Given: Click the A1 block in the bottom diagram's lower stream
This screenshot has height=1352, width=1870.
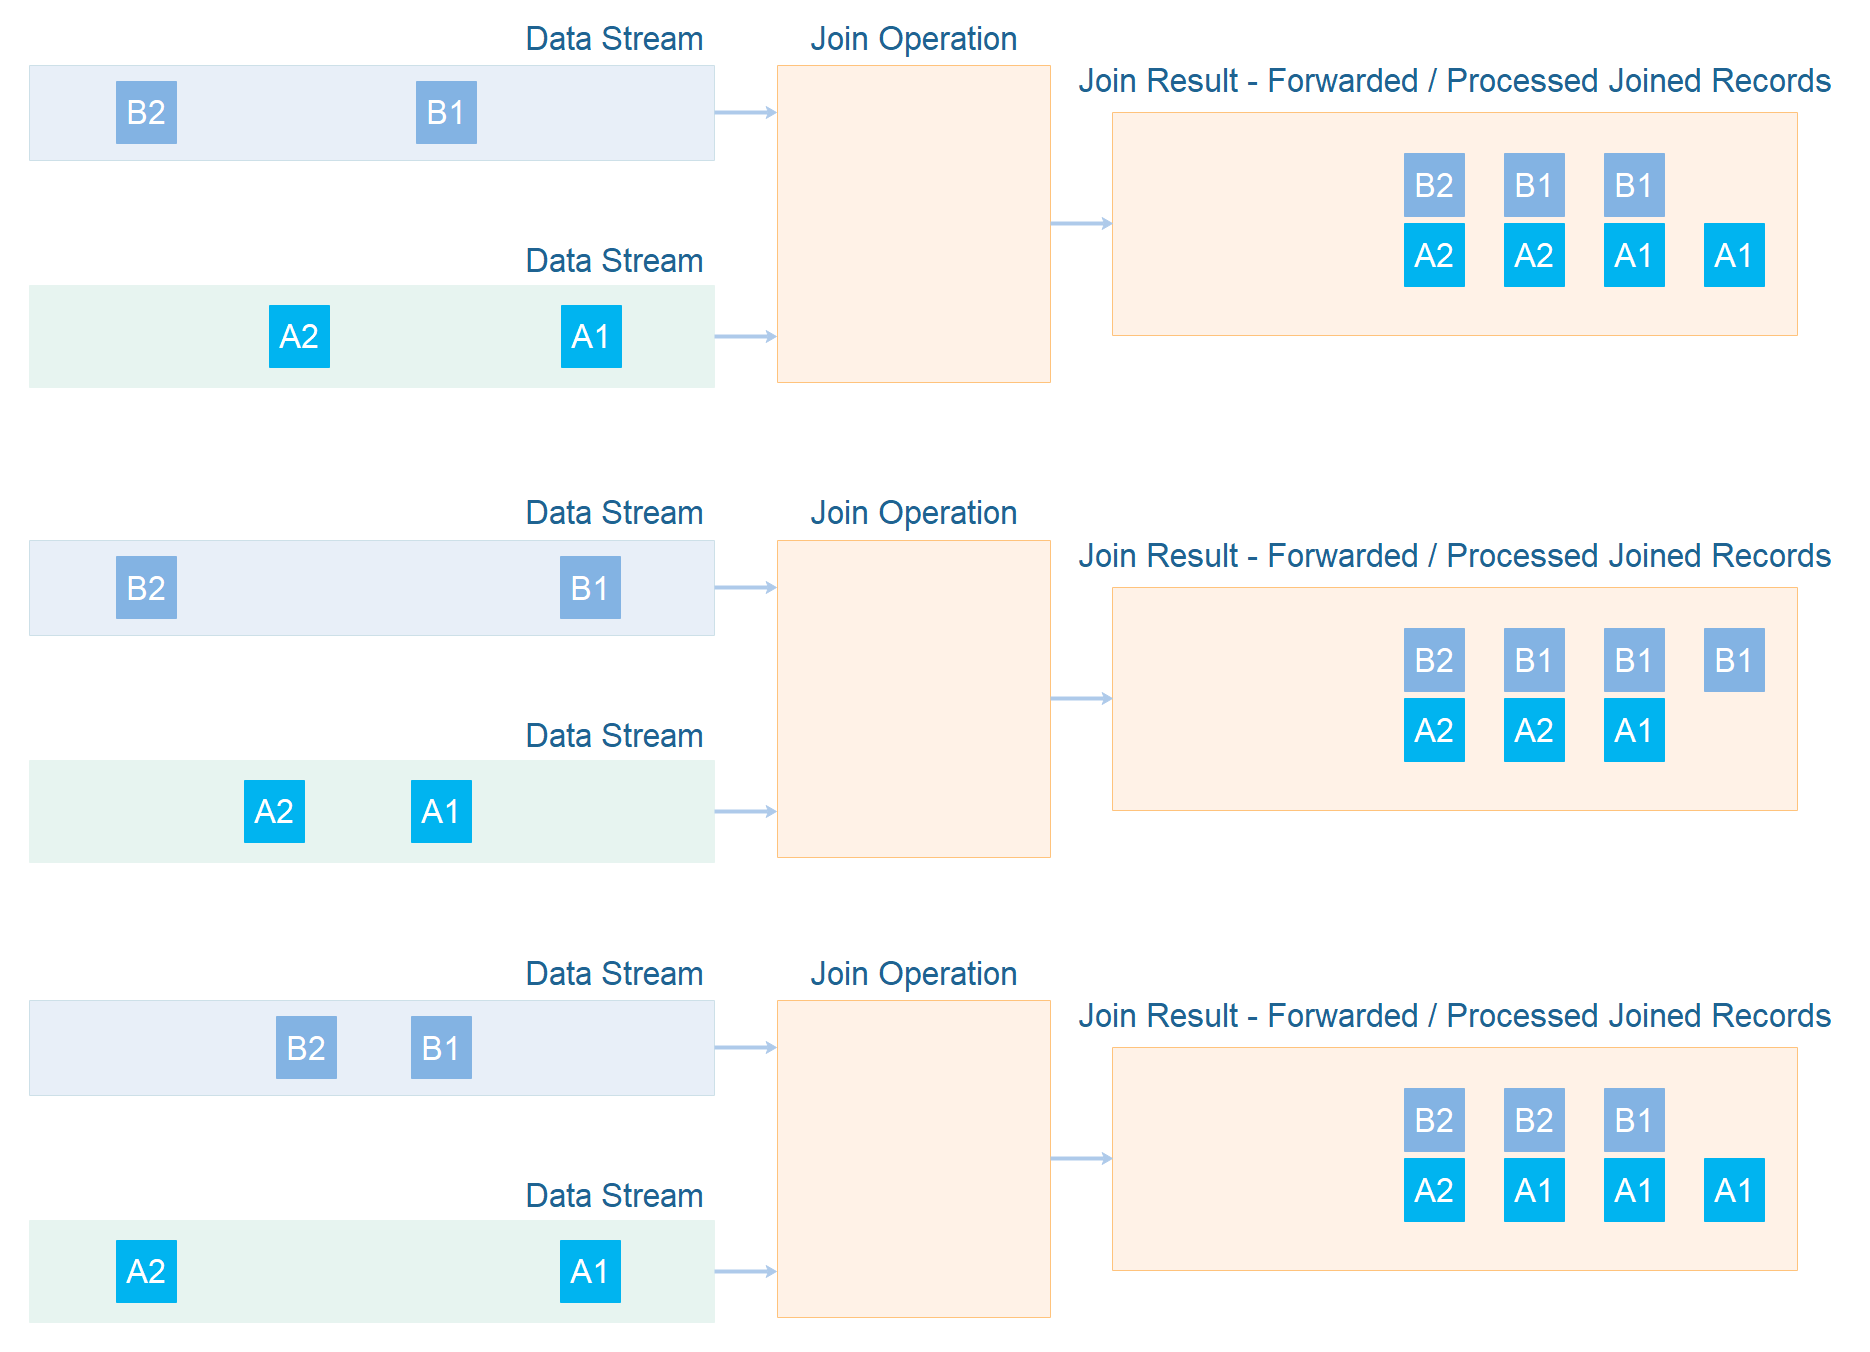Looking at the screenshot, I should click(590, 1271).
